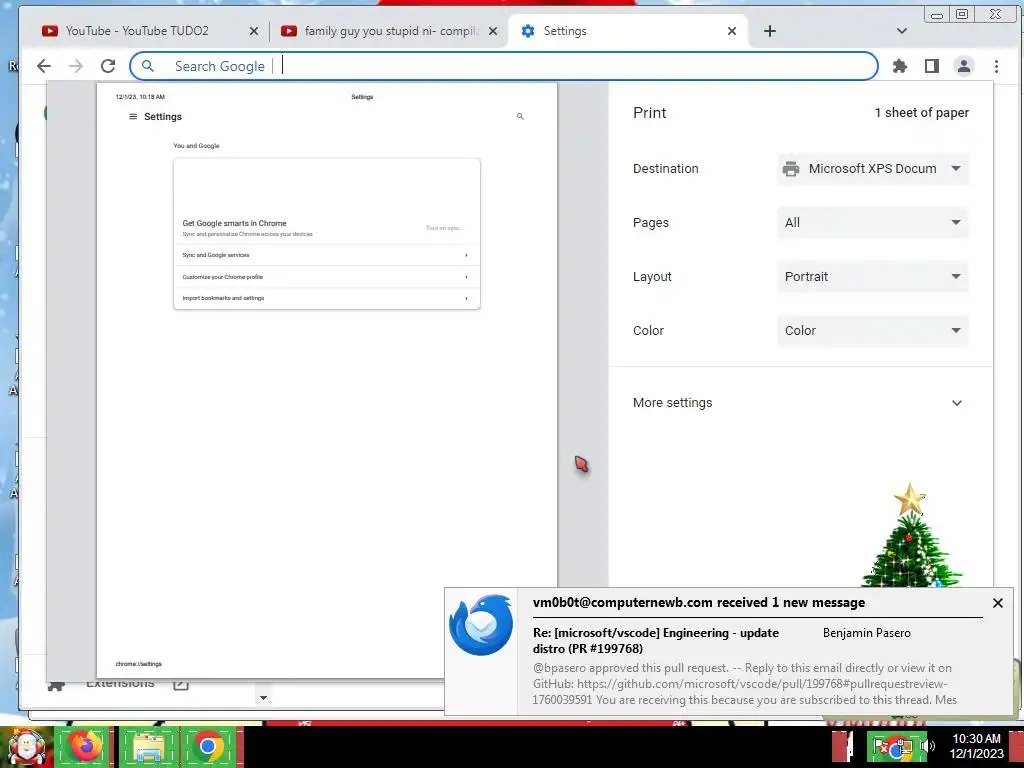Change Layout dropdown from Portrait
This screenshot has width=1024, height=768.
coord(872,276)
